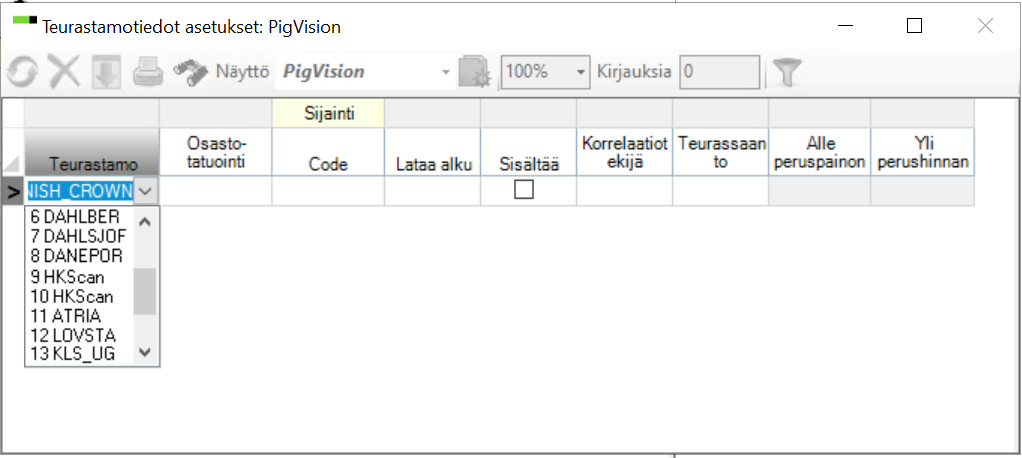Screen dimensions: 1022x458
Task: Click the empty Lataa alku cell
Action: pos(433,191)
